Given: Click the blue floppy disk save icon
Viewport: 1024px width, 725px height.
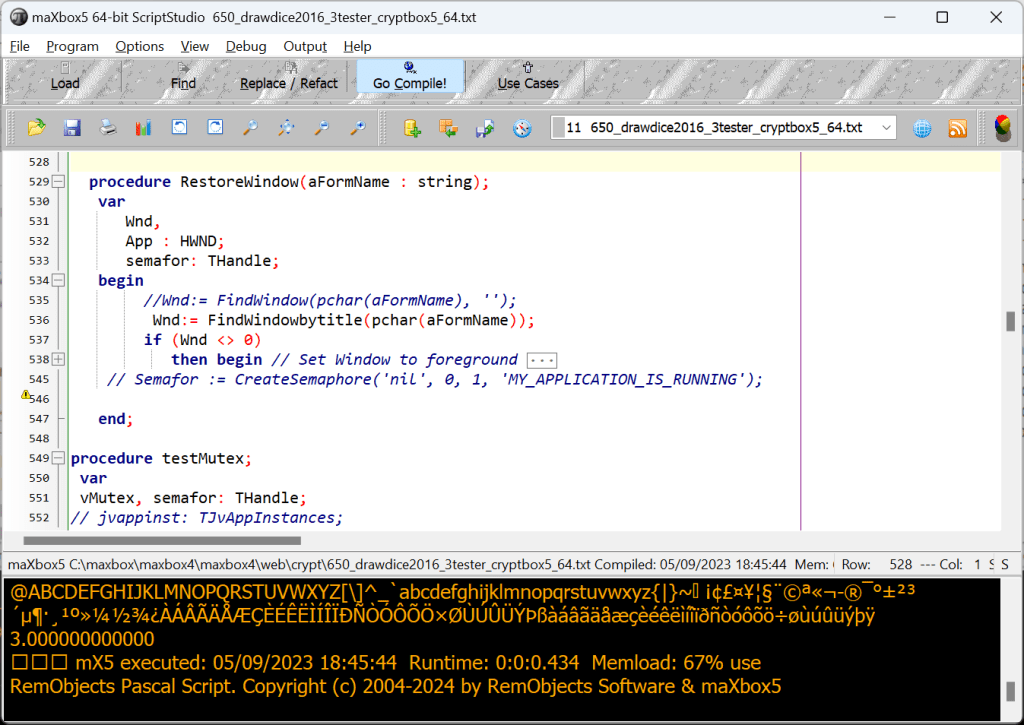Looking at the screenshot, I should click(72, 128).
